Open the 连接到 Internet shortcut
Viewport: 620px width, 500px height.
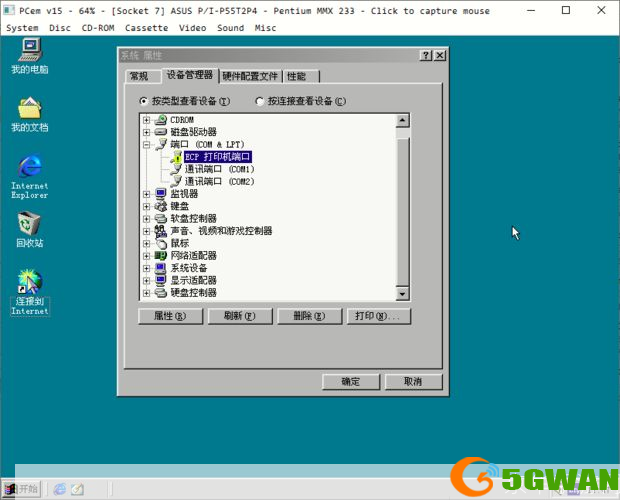[30, 292]
